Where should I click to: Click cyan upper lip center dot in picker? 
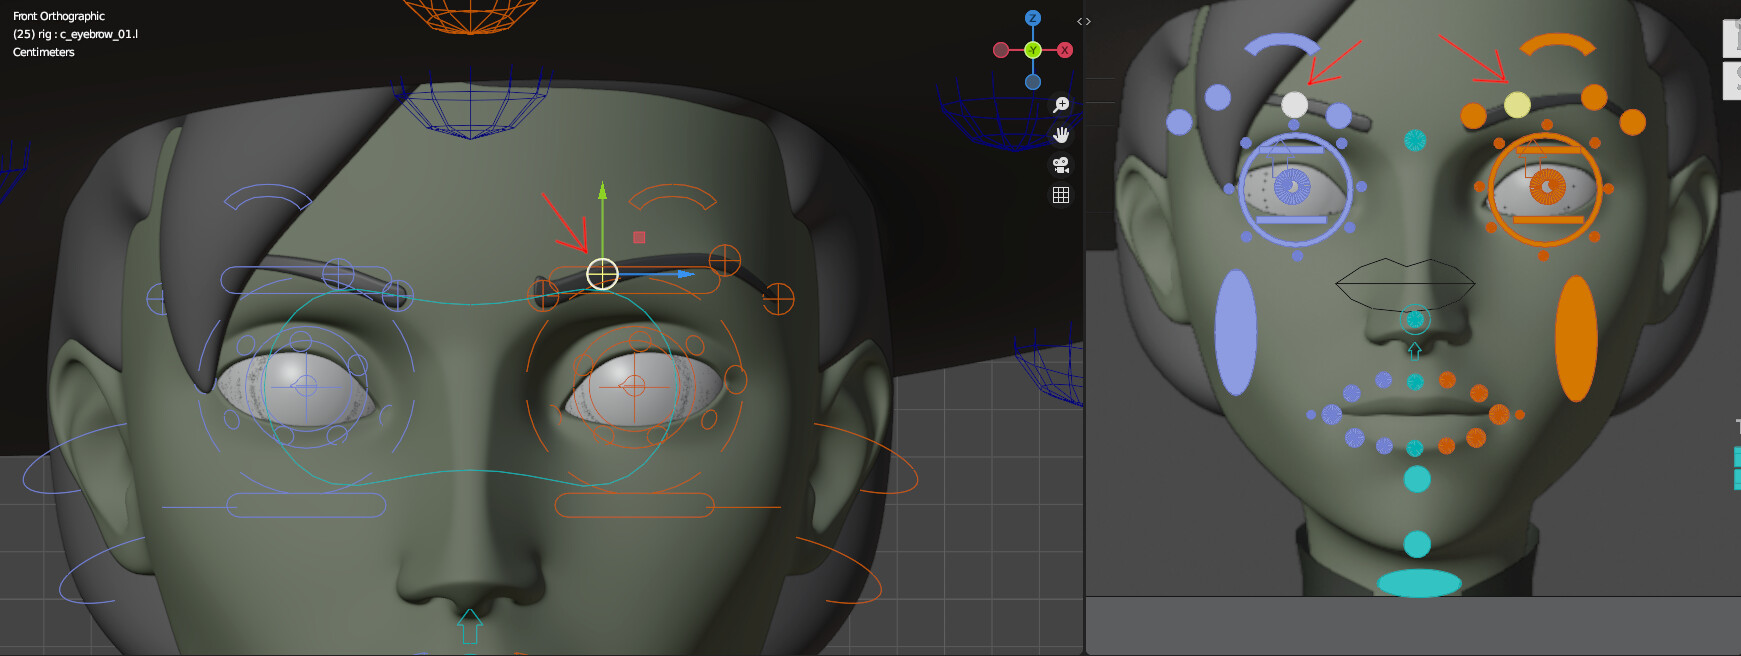tap(1415, 382)
